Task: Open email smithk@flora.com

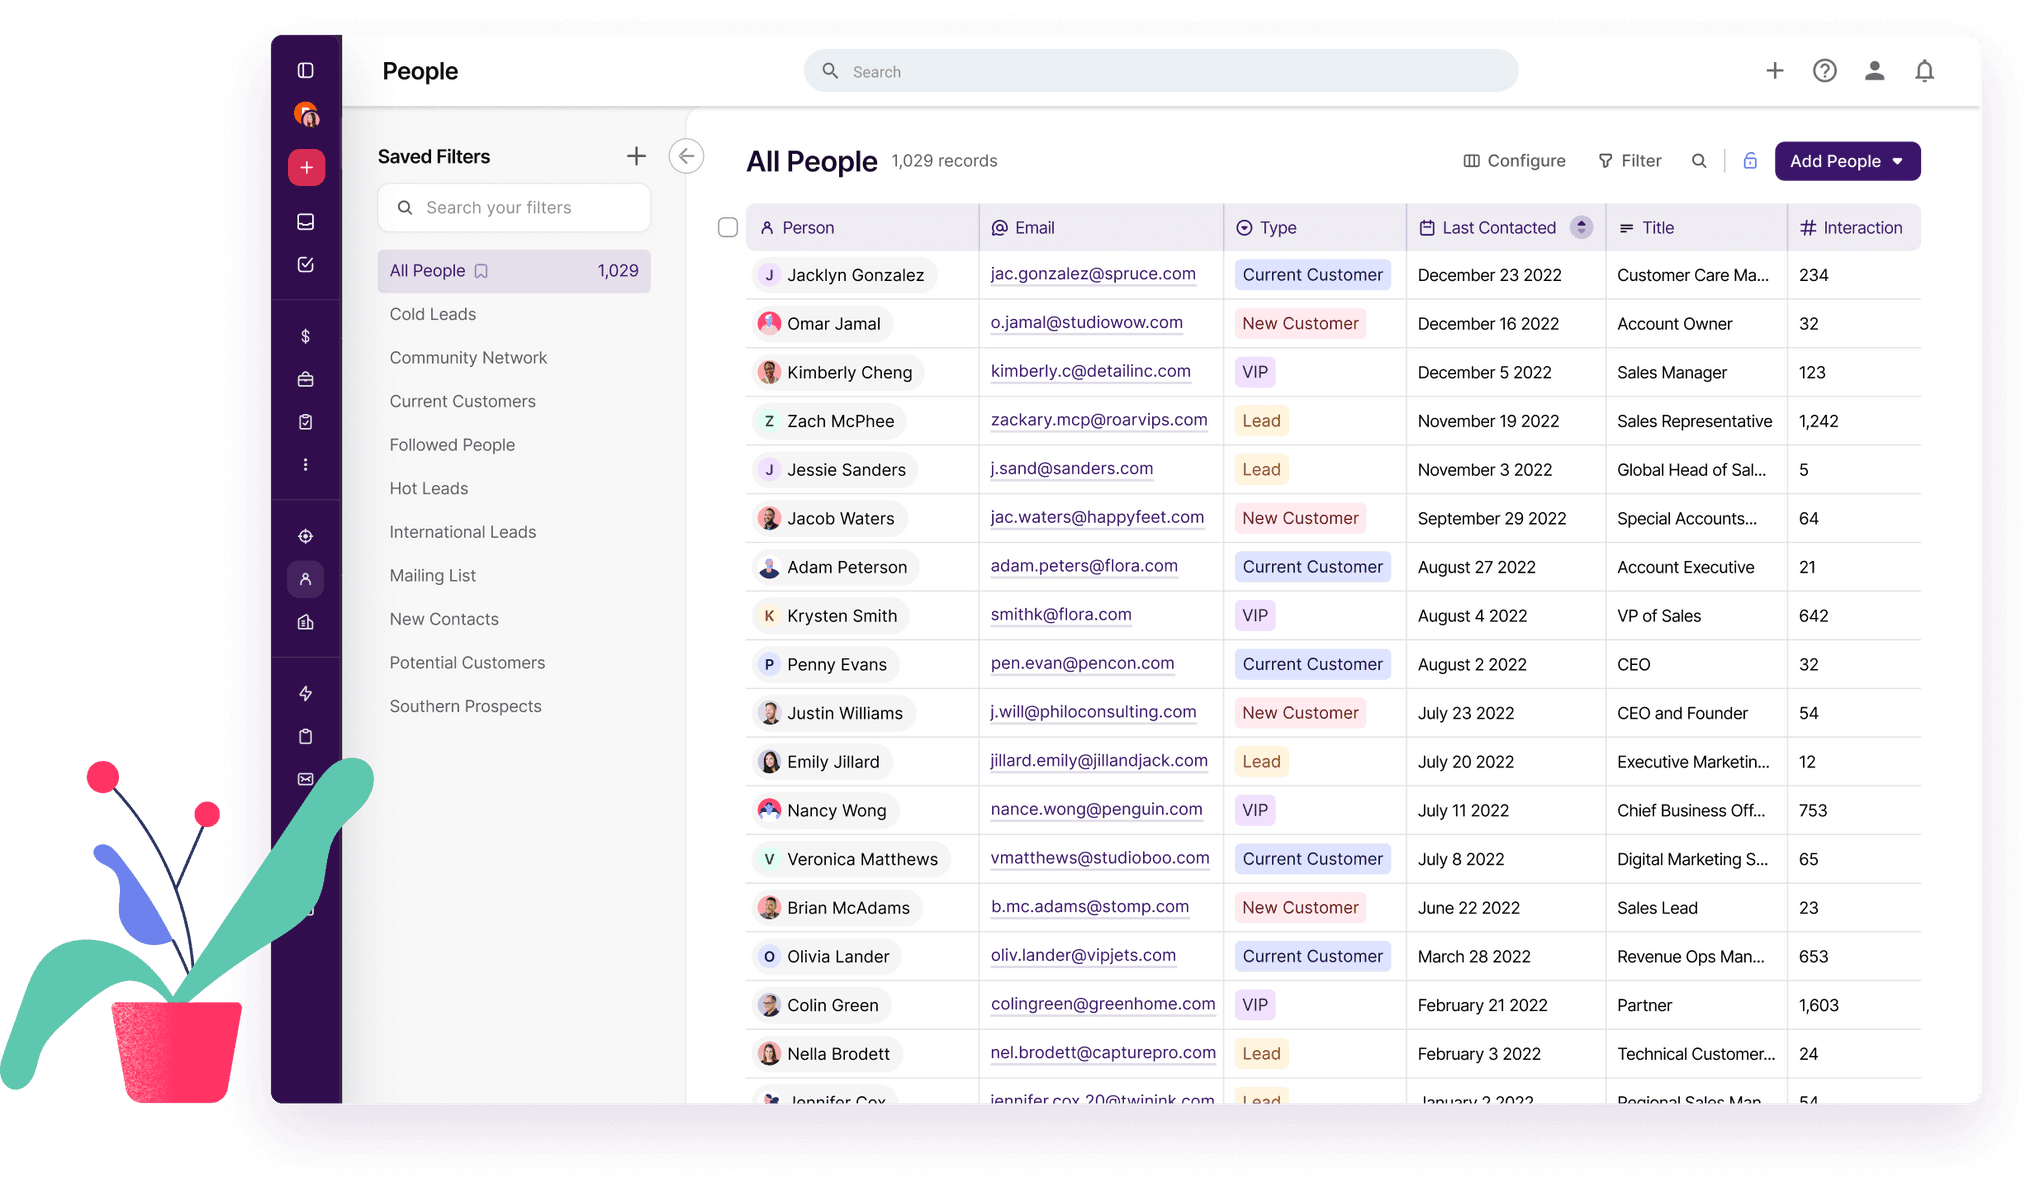Action: pyautogui.click(x=1061, y=615)
